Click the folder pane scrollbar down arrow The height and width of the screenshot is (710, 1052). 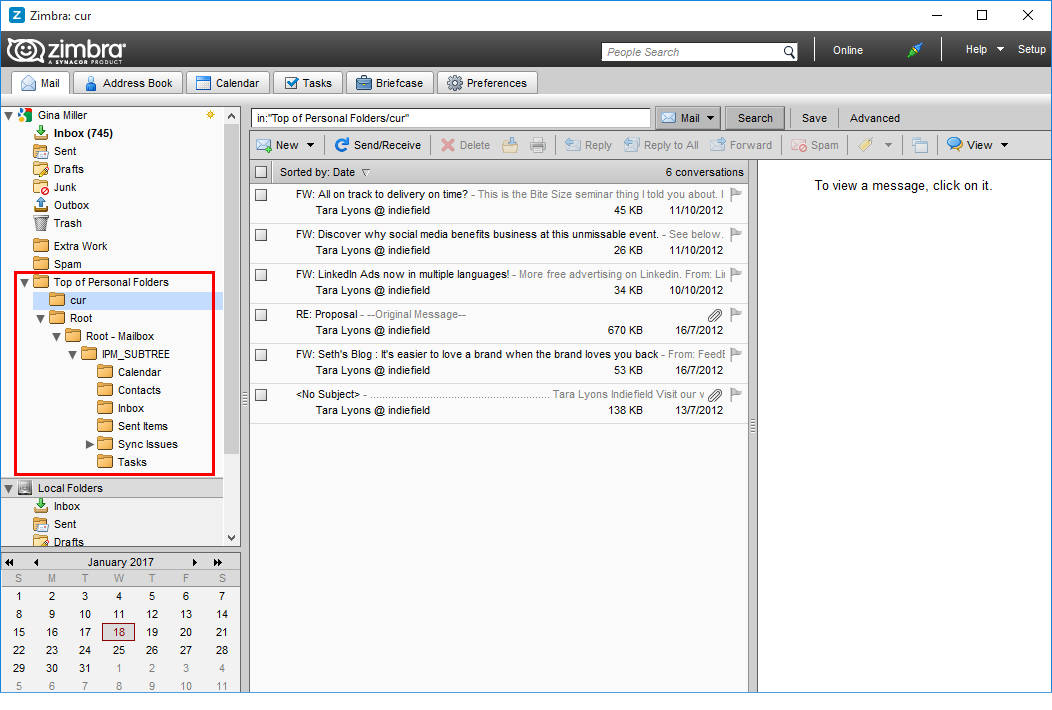click(231, 538)
